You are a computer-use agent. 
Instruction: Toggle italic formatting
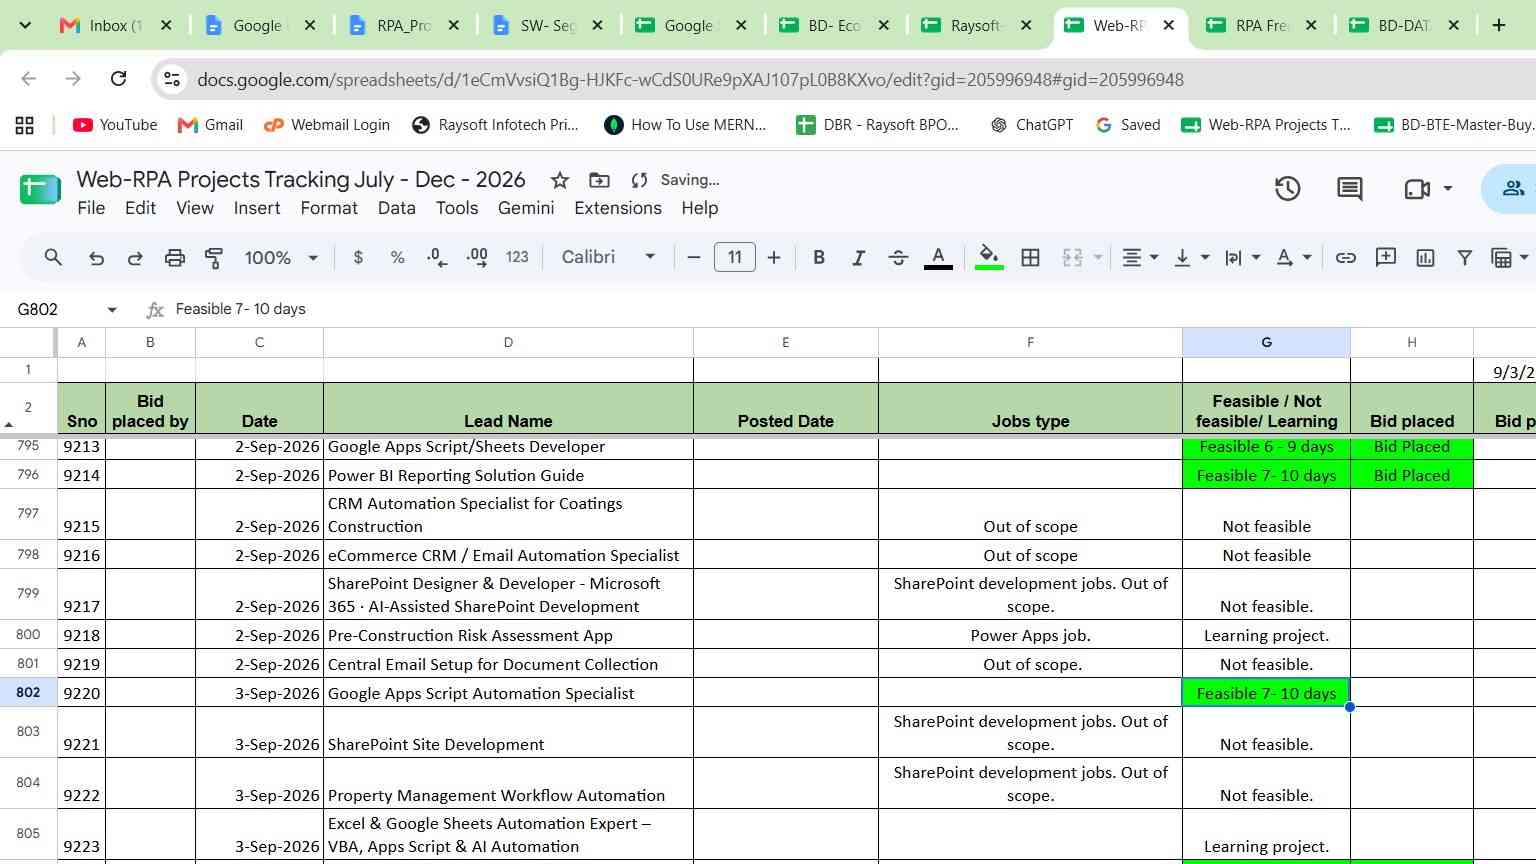pyautogui.click(x=858, y=258)
